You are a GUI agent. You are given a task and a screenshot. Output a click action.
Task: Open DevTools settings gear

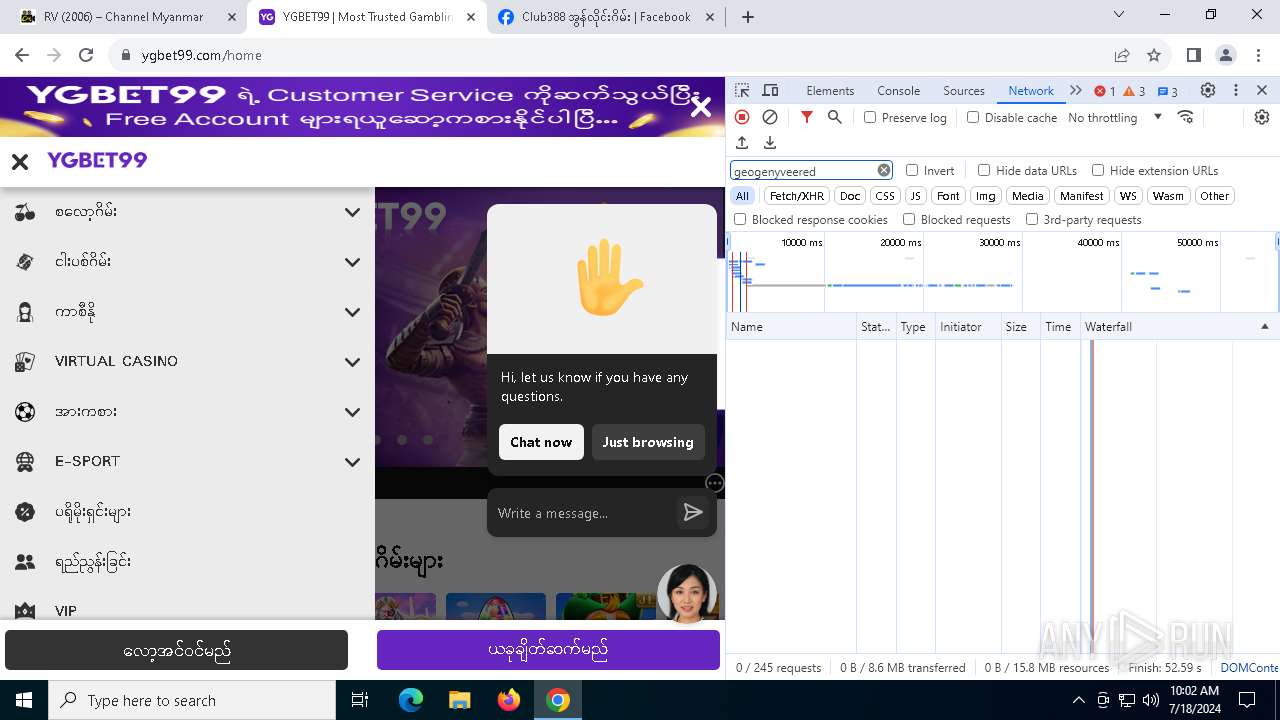(1208, 90)
